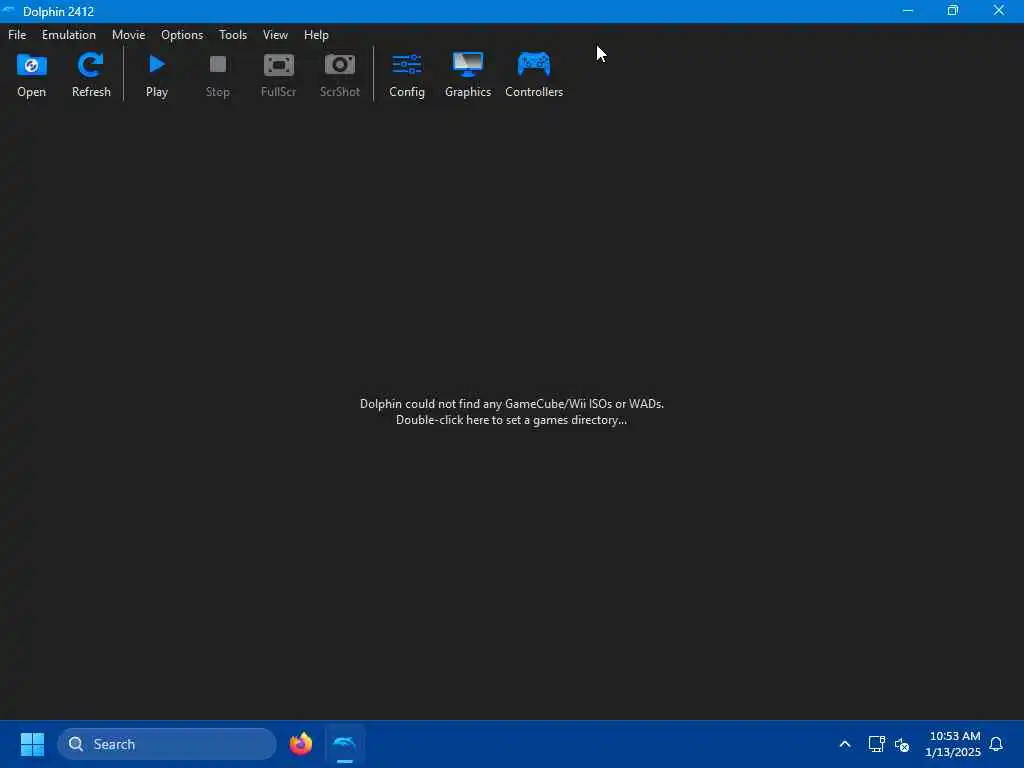Click the muted volume tray icon
Viewport: 1024px width, 768px height.
(902, 744)
